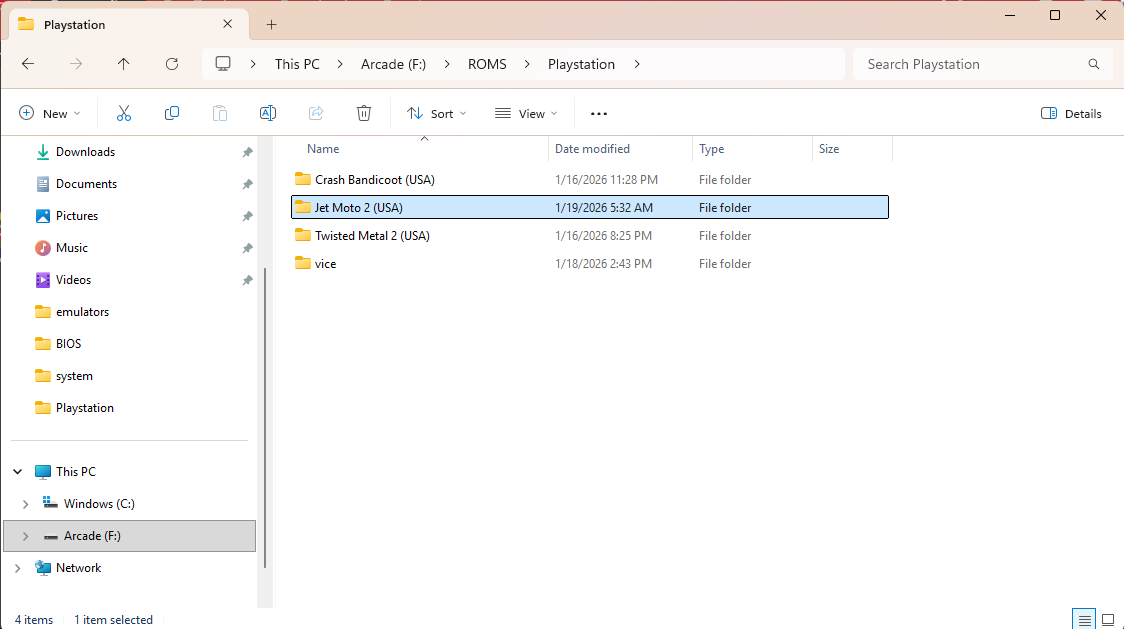Switch to large thumbnails view layout
Image resolution: width=1124 pixels, height=629 pixels.
(x=1107, y=620)
